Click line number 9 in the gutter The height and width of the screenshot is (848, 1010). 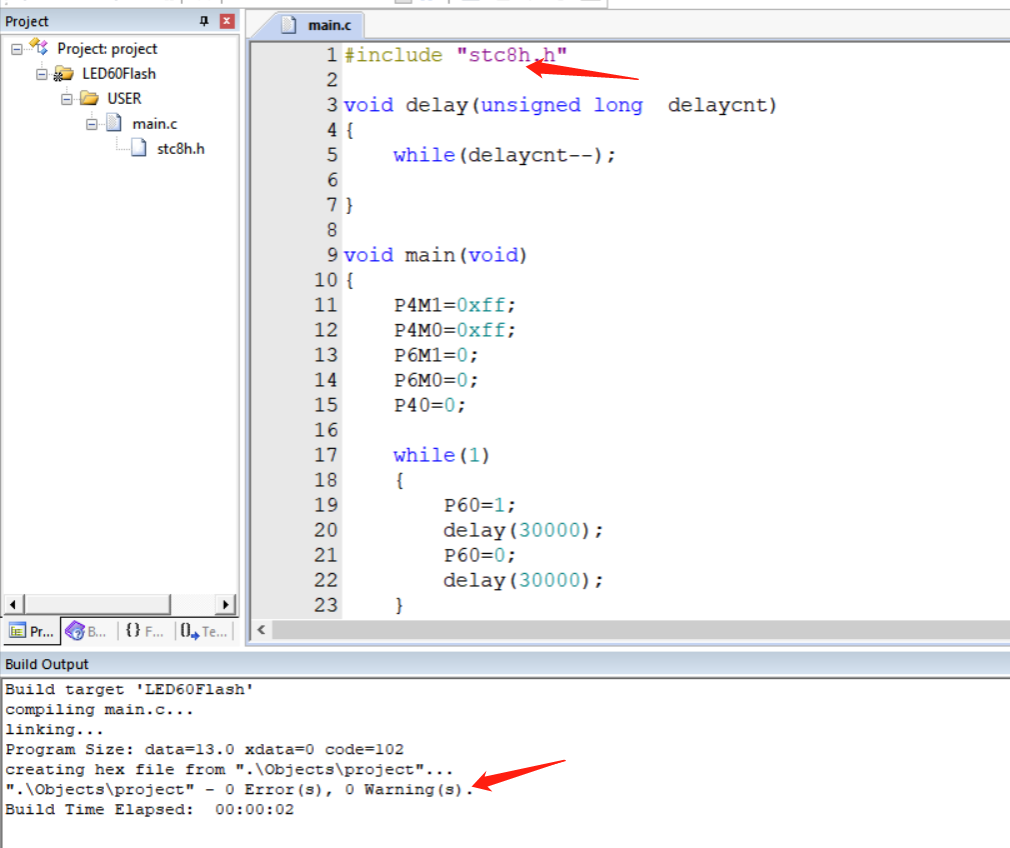pyautogui.click(x=332, y=255)
